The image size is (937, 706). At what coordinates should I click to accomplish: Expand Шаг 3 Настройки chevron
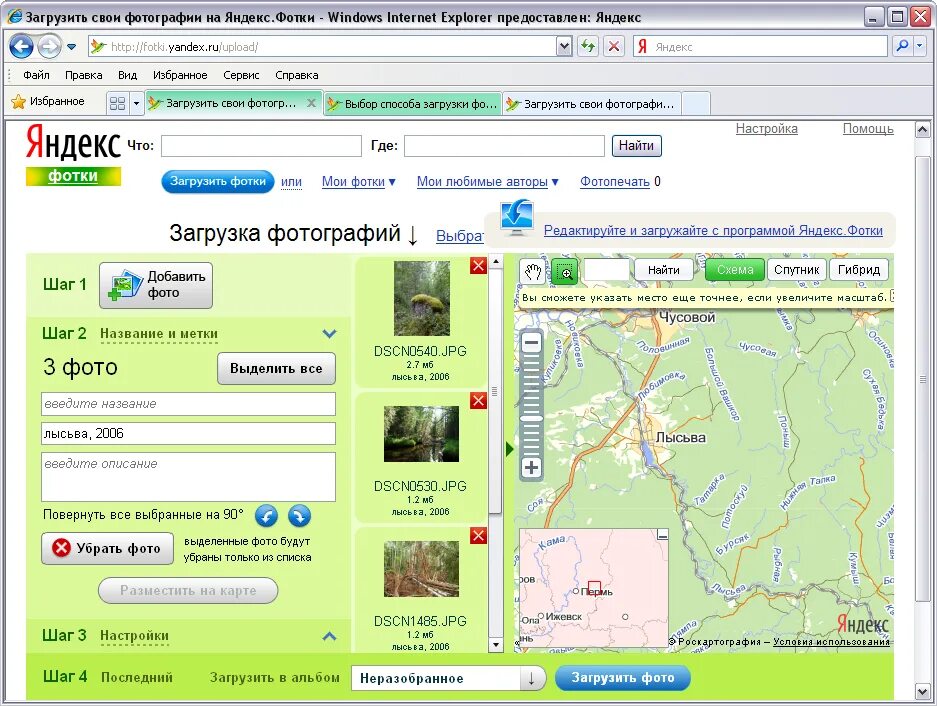tap(329, 636)
